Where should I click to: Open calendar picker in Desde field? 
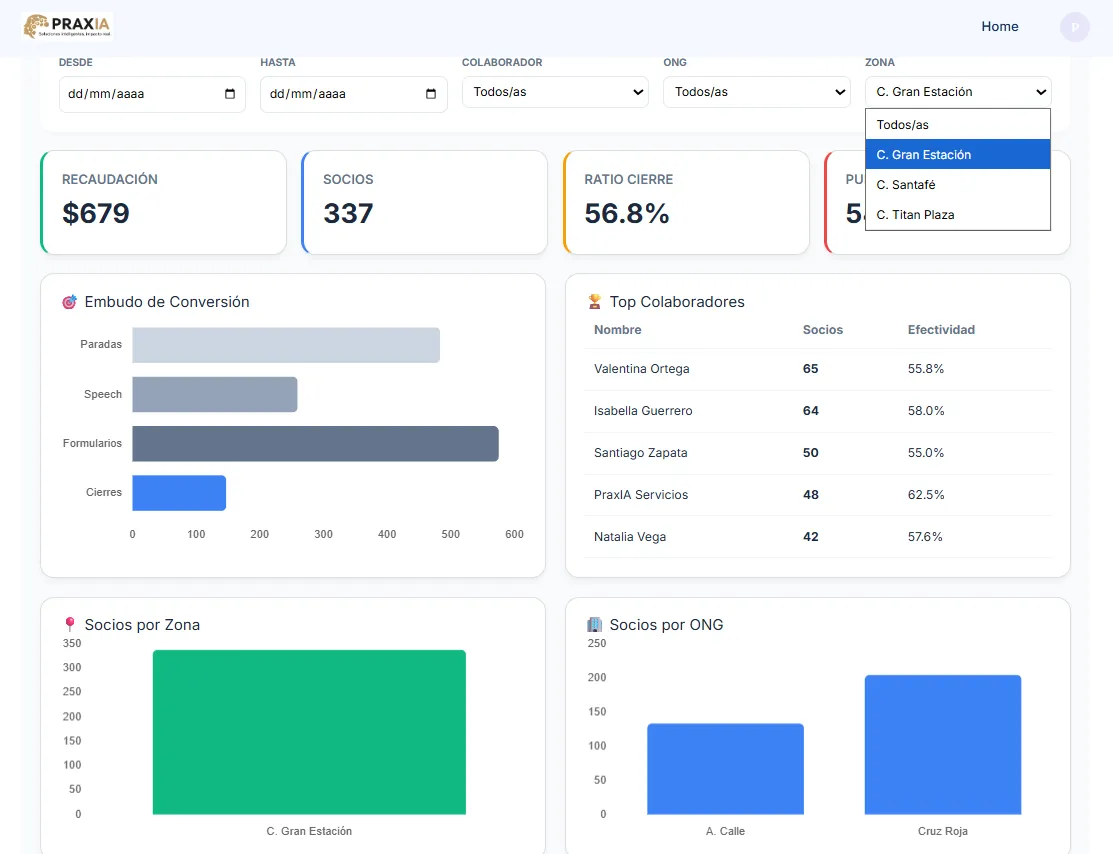[230, 94]
